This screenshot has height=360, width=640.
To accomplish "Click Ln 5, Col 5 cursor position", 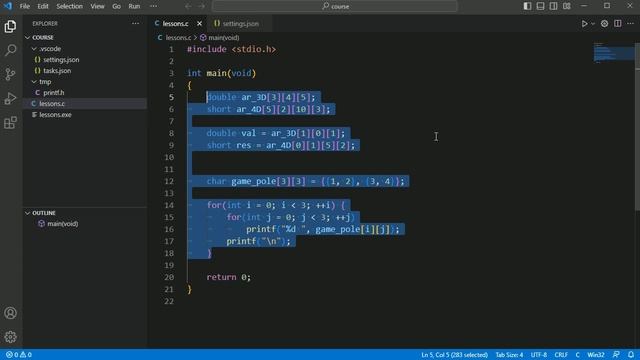I will [454, 355].
